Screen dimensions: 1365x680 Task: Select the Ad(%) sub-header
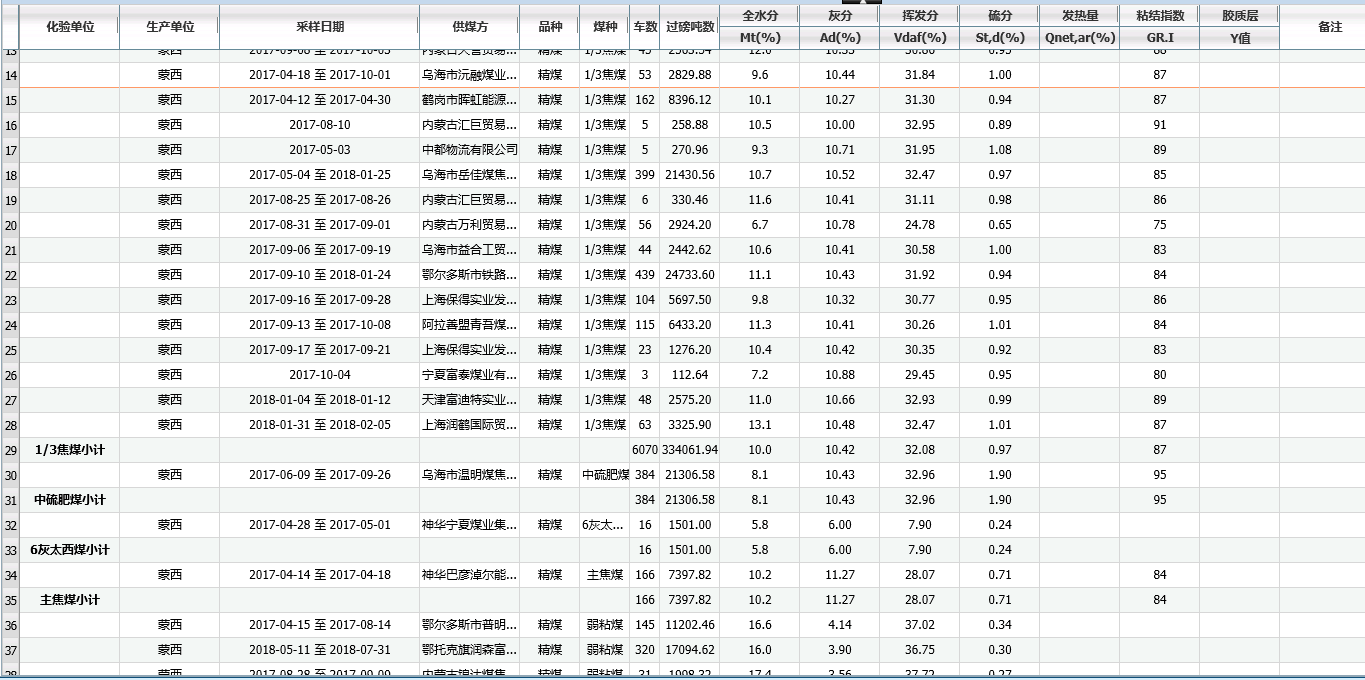(x=839, y=38)
